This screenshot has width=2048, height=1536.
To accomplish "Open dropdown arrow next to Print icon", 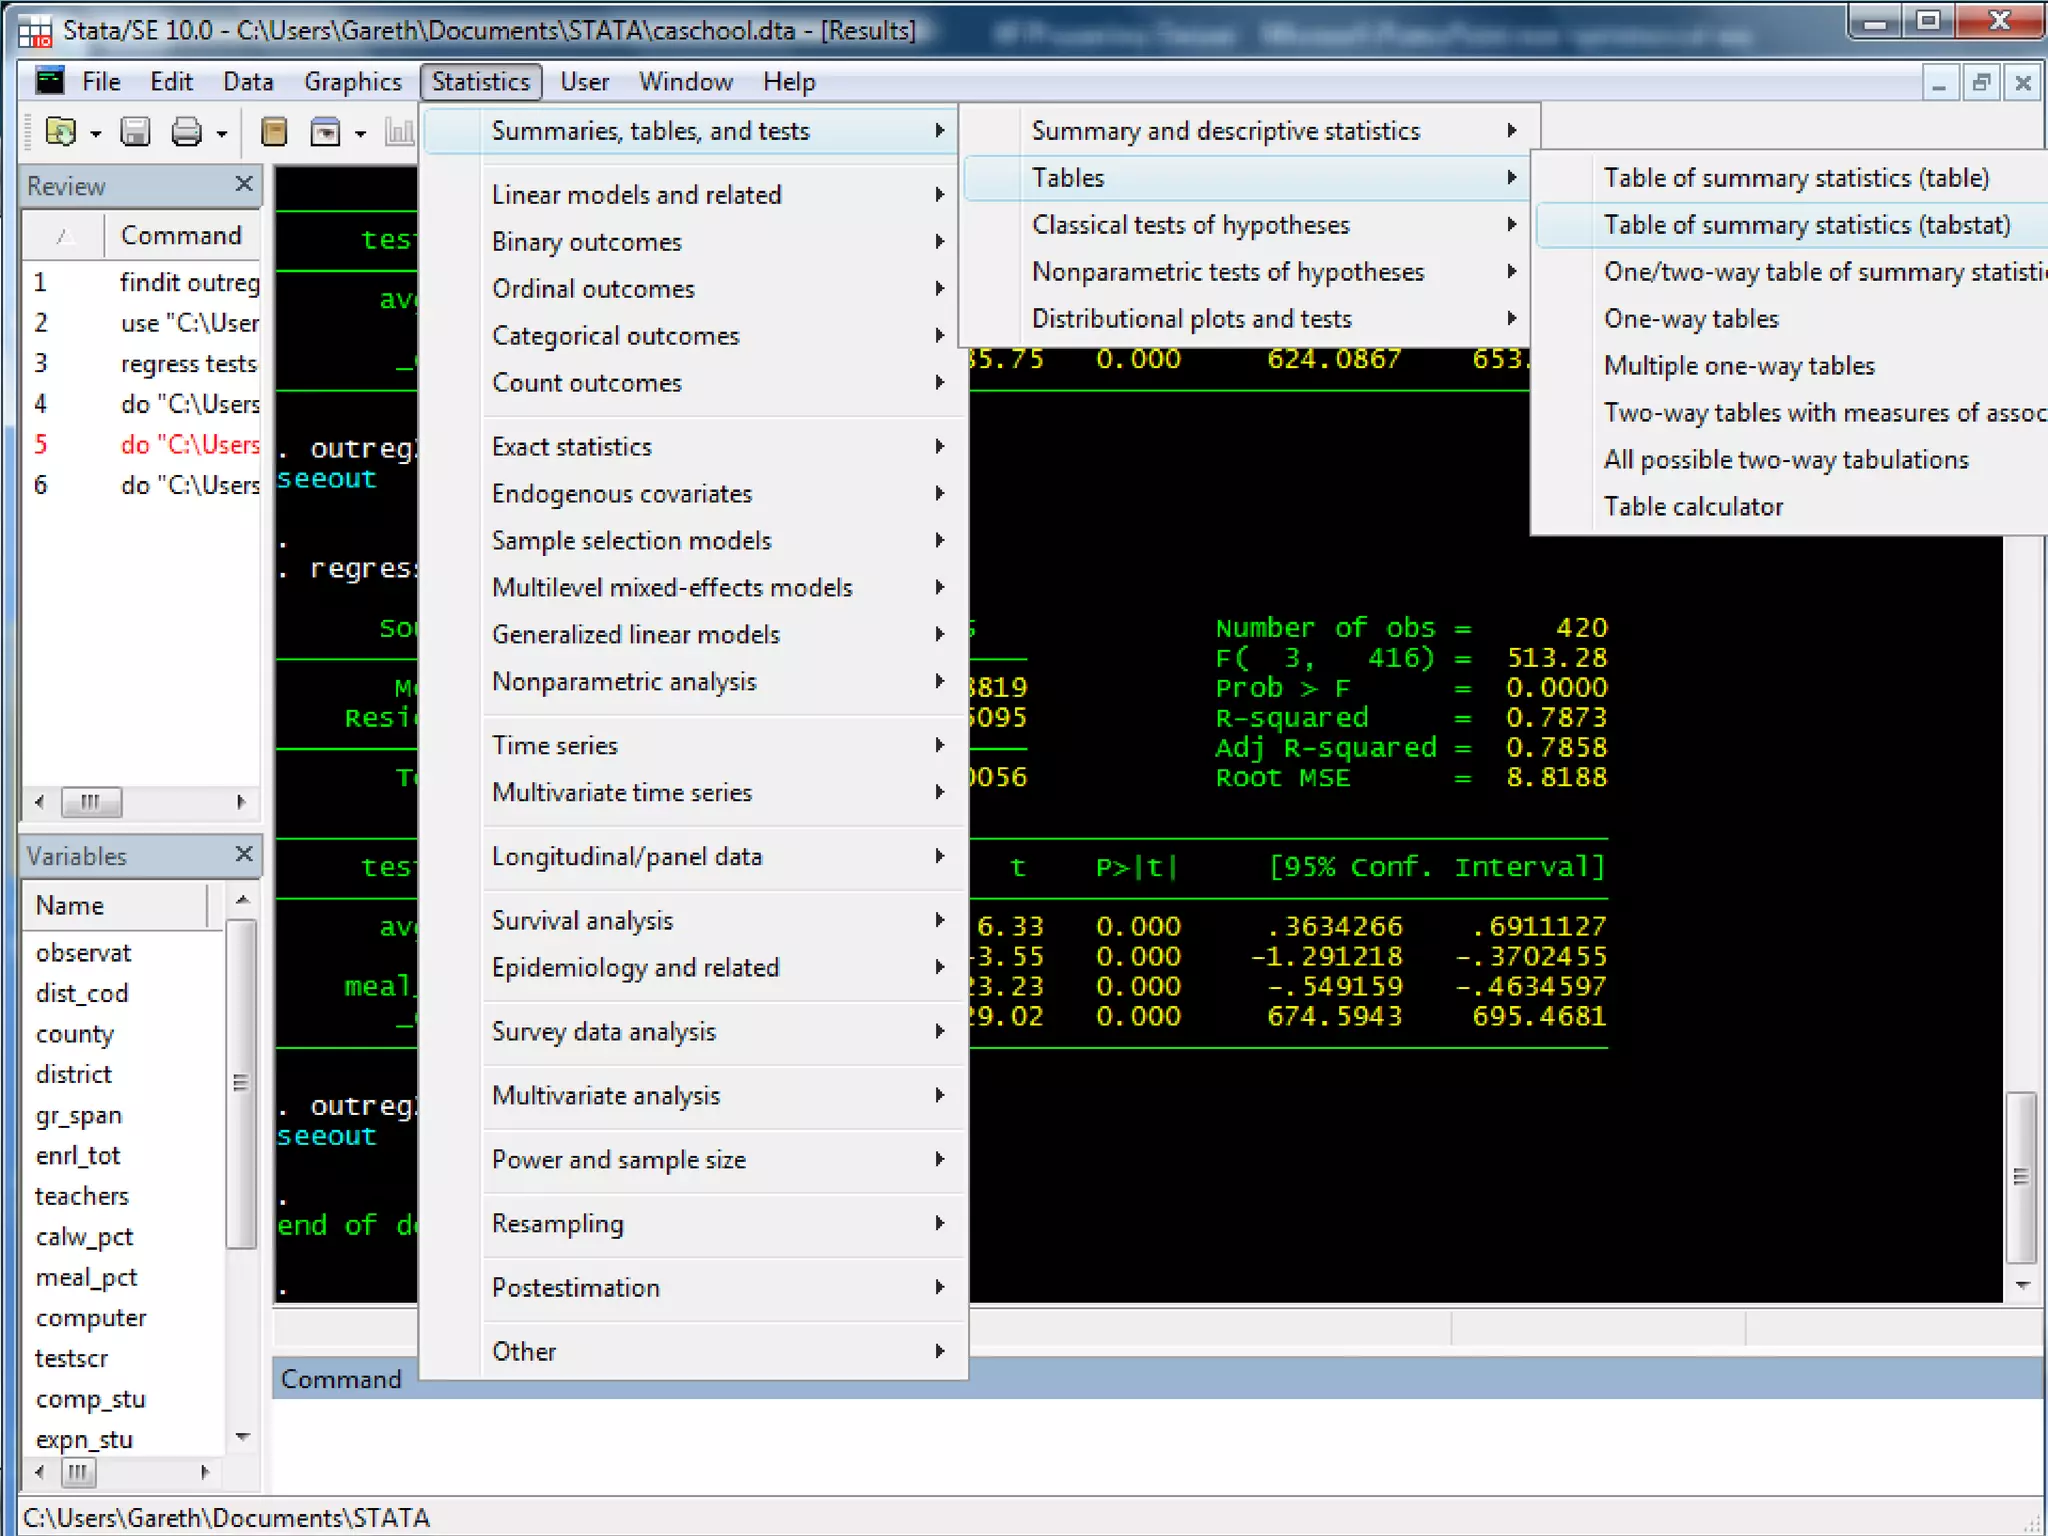I will click(x=222, y=133).
